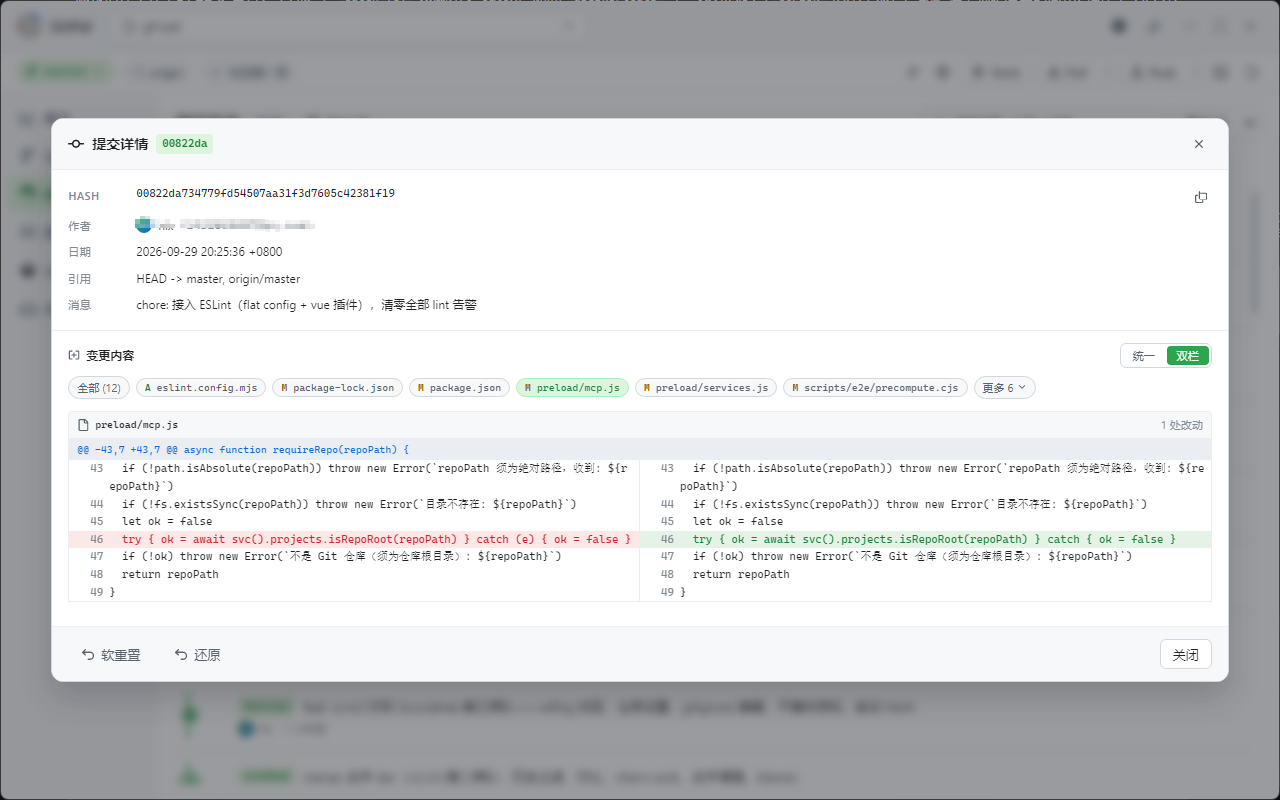The height and width of the screenshot is (800, 1280).
Task: Copy the commit hash with the copy icon
Action: (1201, 197)
